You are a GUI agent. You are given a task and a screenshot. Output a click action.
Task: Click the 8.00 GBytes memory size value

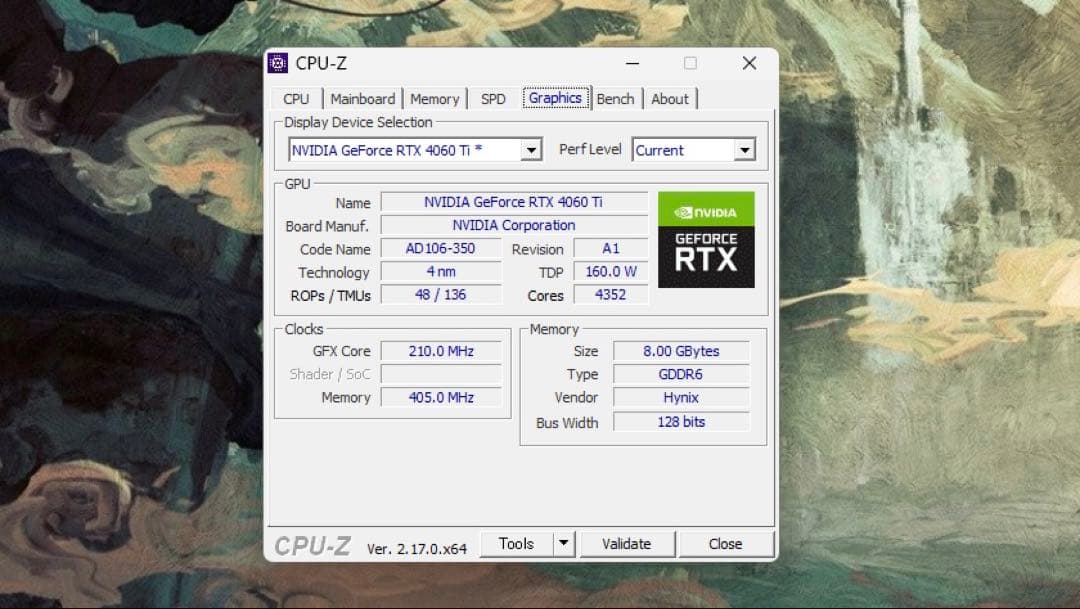[x=681, y=351]
